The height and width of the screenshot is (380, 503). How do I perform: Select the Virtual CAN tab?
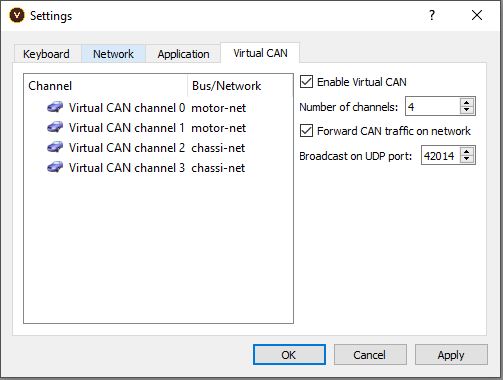(x=260, y=53)
